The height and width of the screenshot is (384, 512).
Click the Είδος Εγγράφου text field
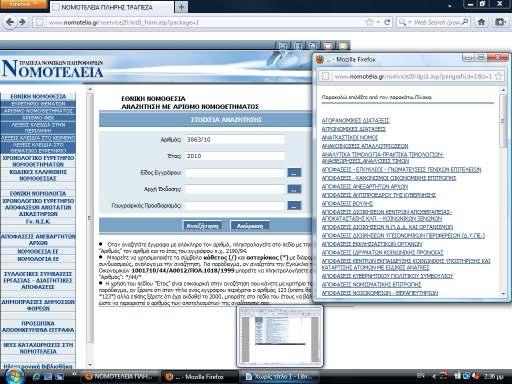[x=235, y=173]
